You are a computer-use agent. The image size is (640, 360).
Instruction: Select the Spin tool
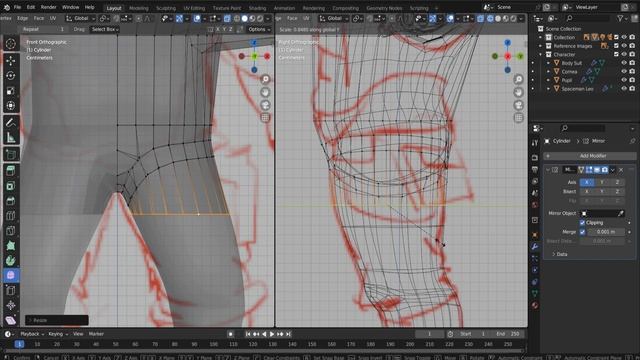[11, 260]
